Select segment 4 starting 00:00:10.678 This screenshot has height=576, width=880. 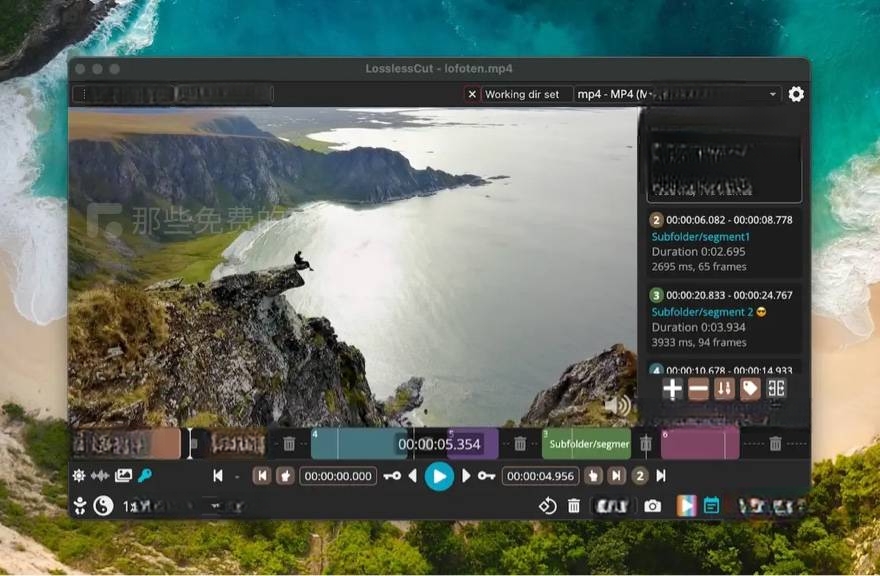point(723,367)
